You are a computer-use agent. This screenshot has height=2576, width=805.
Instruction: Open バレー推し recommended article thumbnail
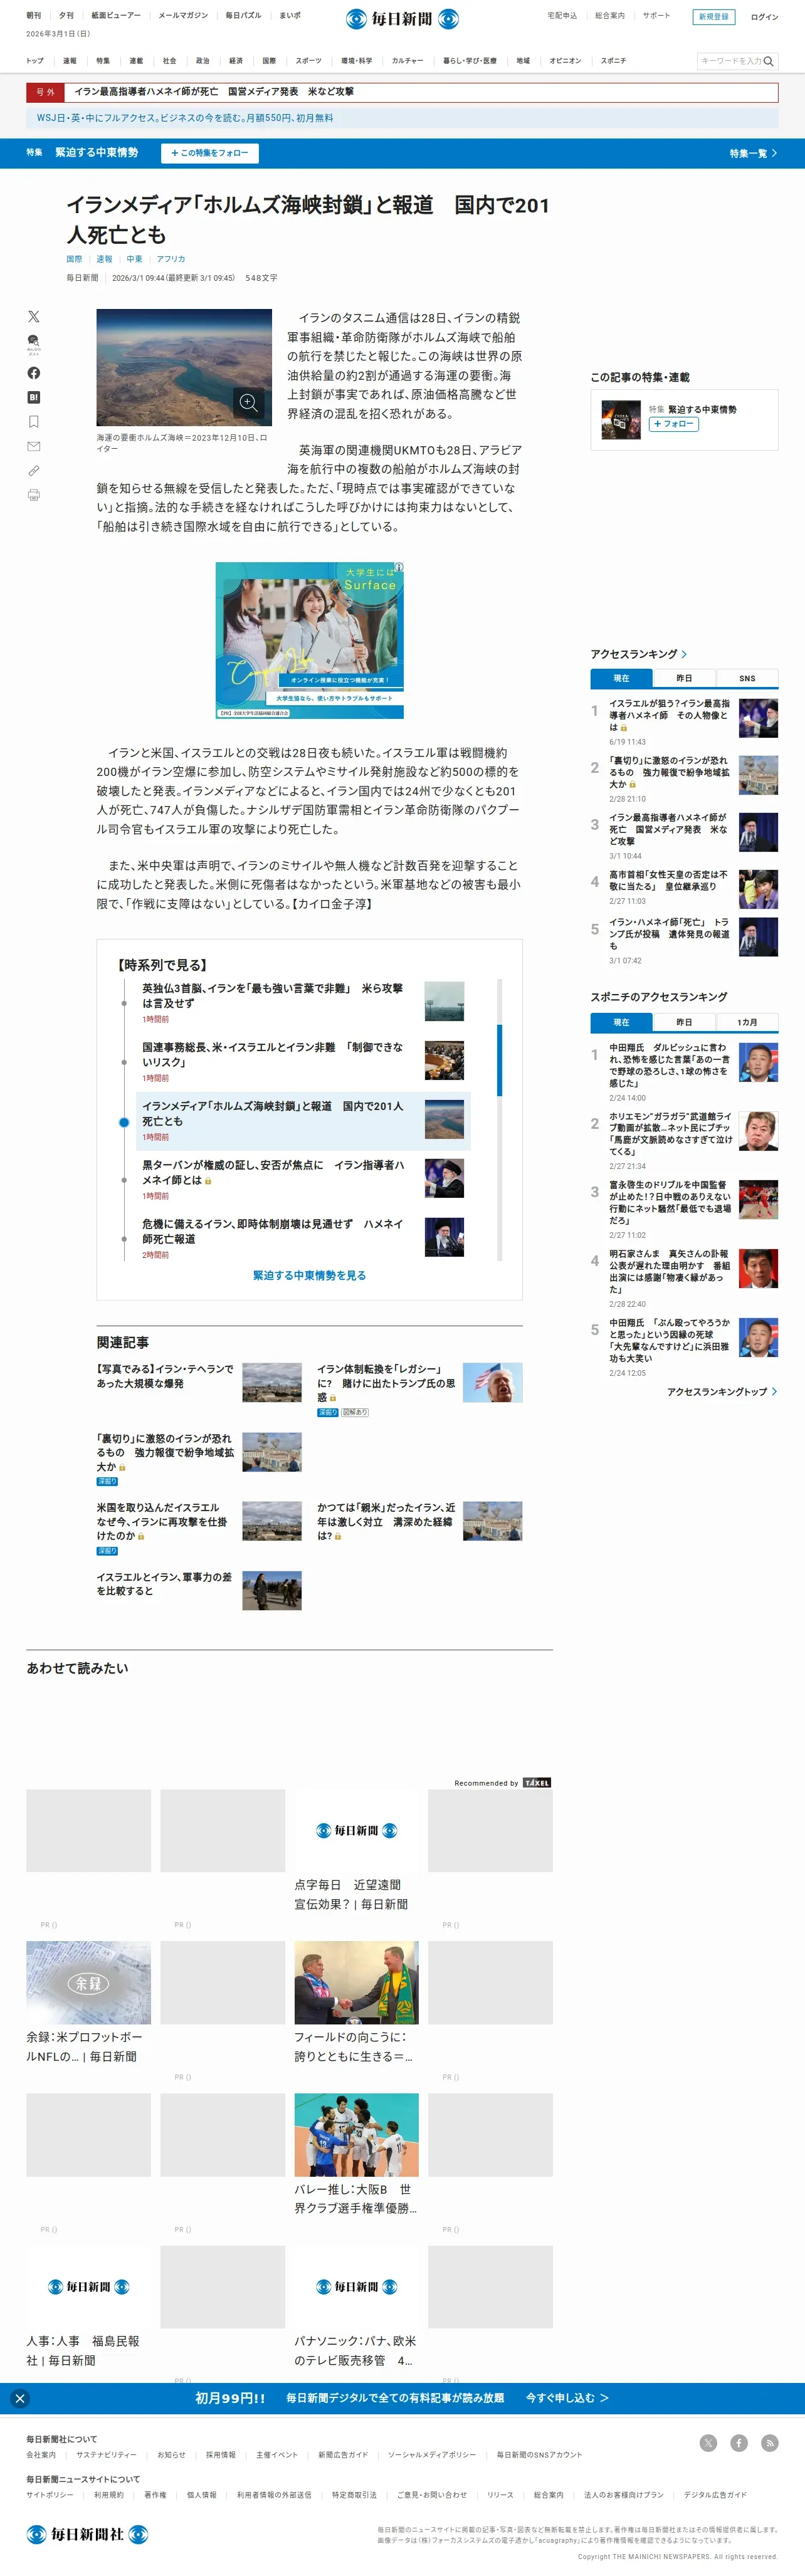(x=356, y=2135)
